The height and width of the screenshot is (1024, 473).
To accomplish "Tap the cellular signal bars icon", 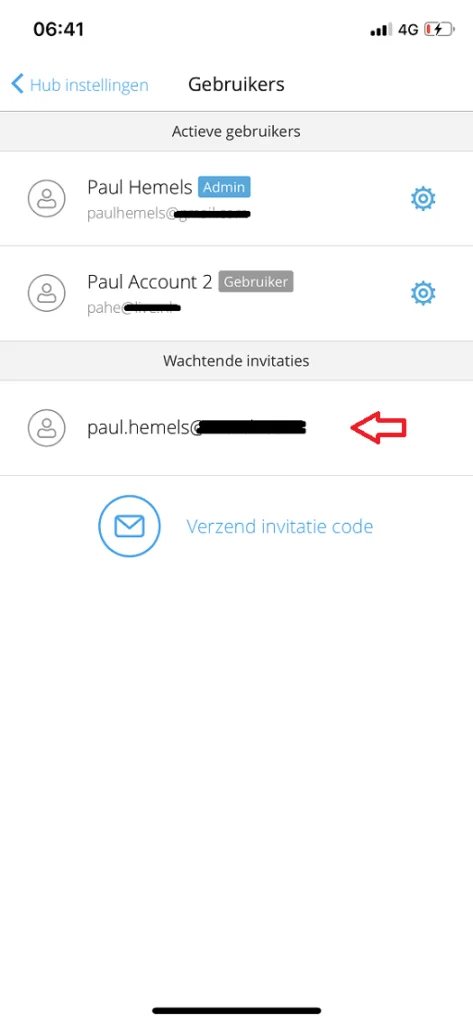I will [381, 30].
